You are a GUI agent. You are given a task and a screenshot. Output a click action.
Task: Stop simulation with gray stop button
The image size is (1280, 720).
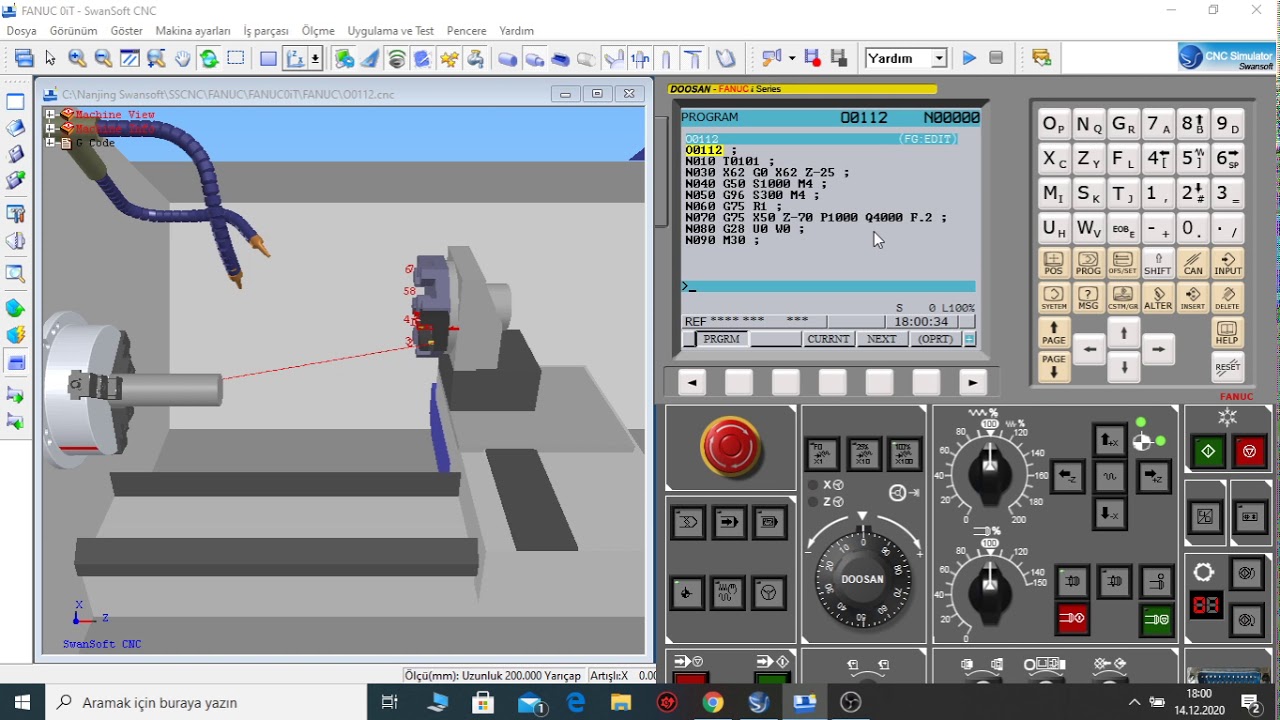pos(996,59)
